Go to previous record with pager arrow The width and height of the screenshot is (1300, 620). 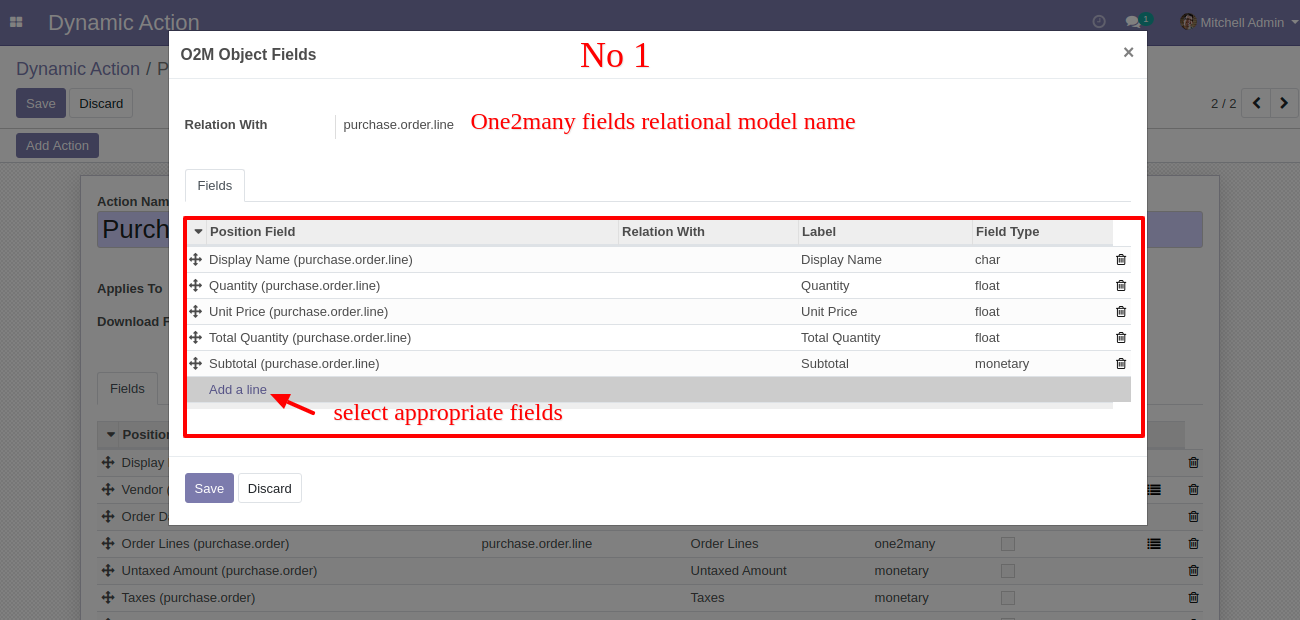click(1256, 103)
